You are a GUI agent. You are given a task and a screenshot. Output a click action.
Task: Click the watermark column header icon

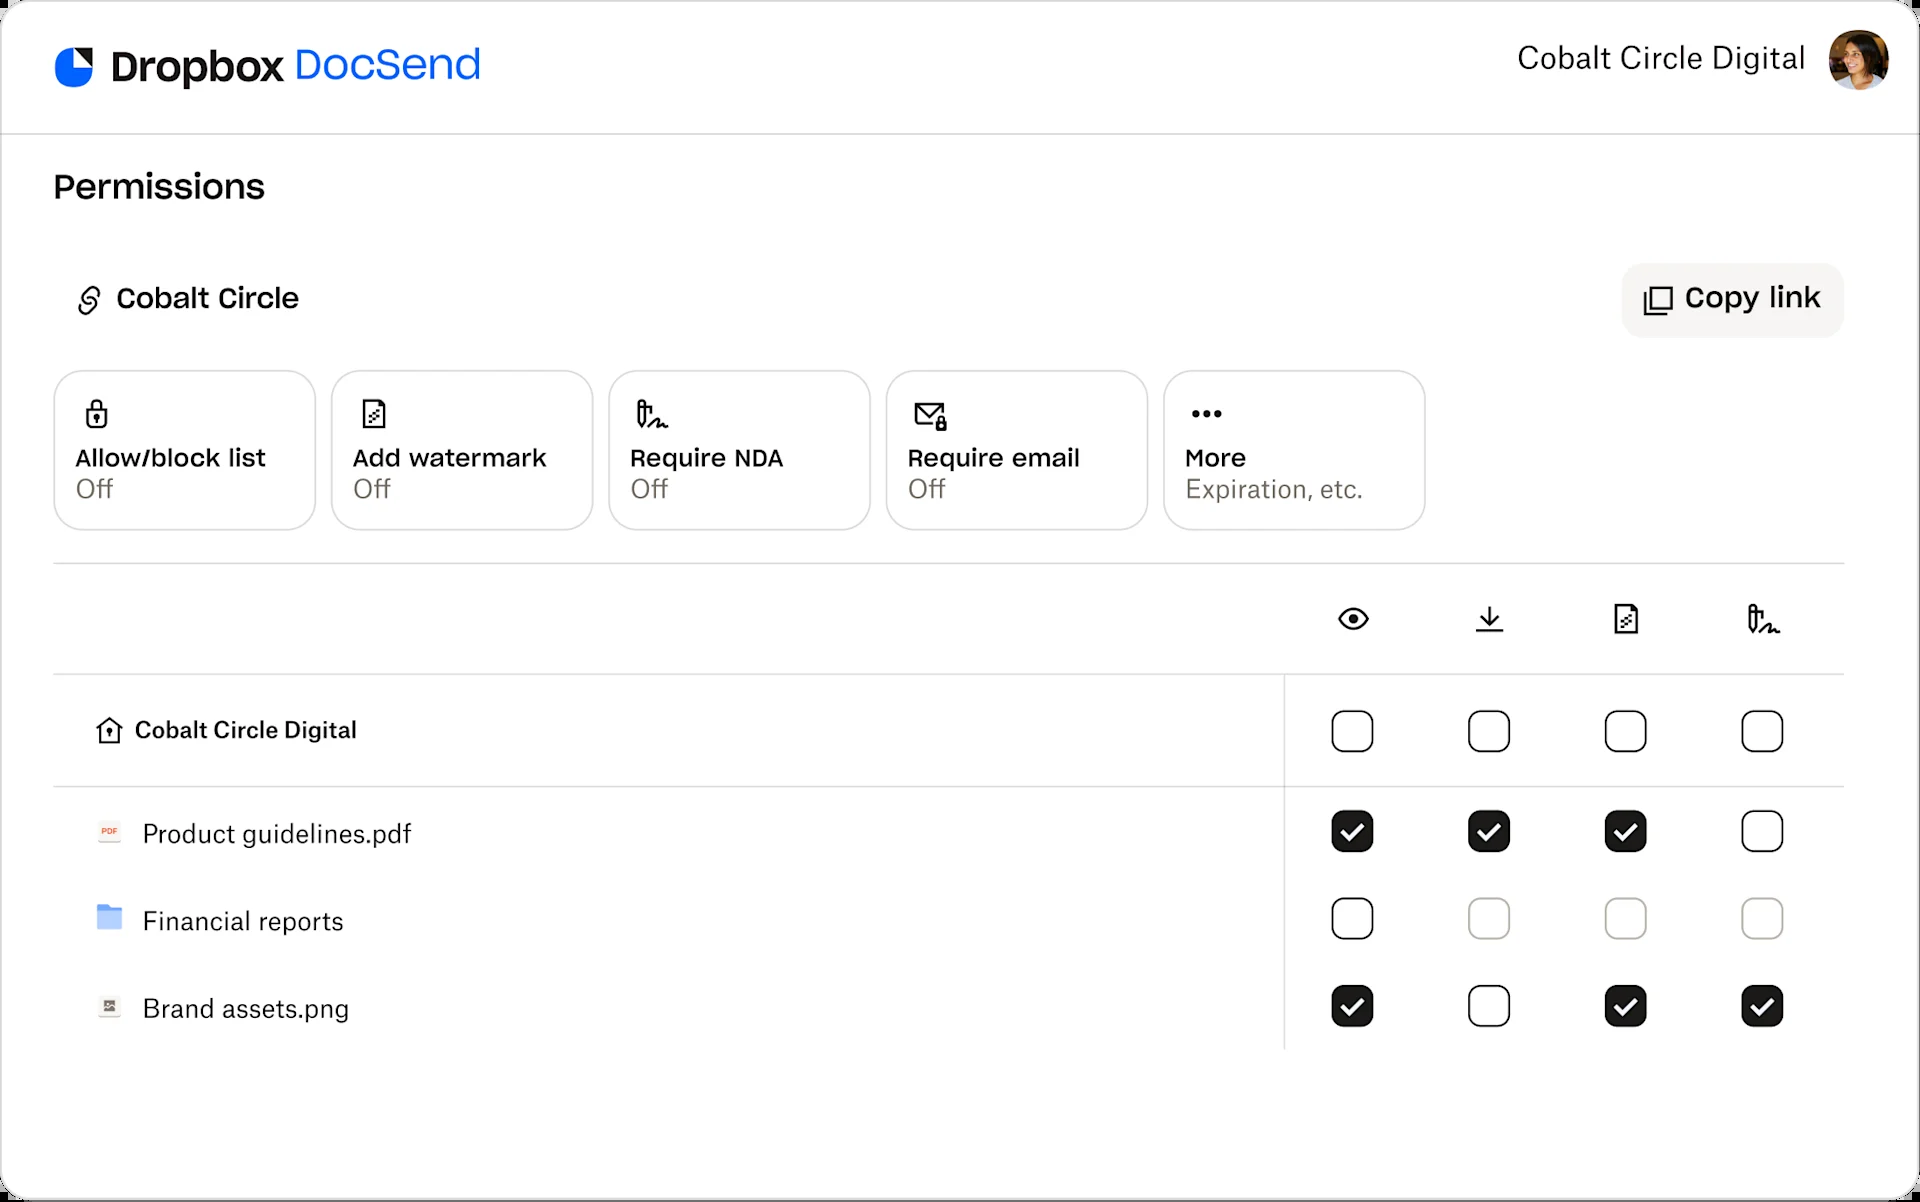(x=1626, y=619)
